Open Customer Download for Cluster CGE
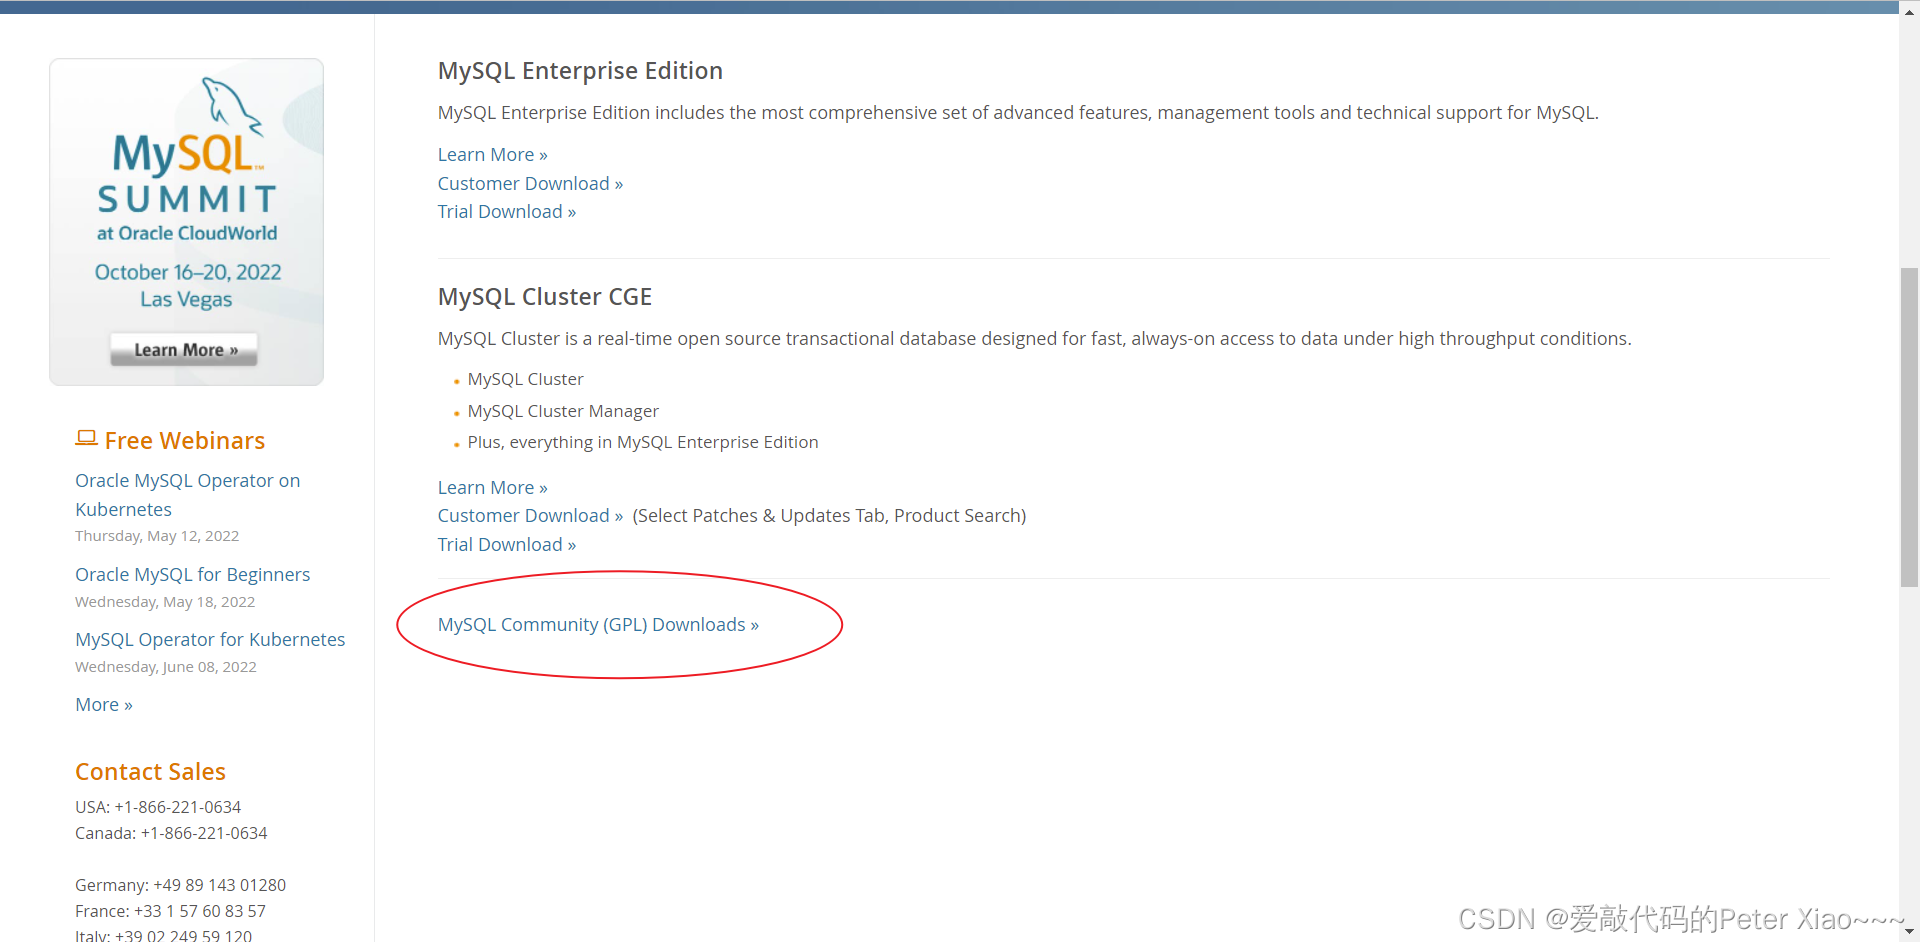The width and height of the screenshot is (1920, 942). [530, 515]
